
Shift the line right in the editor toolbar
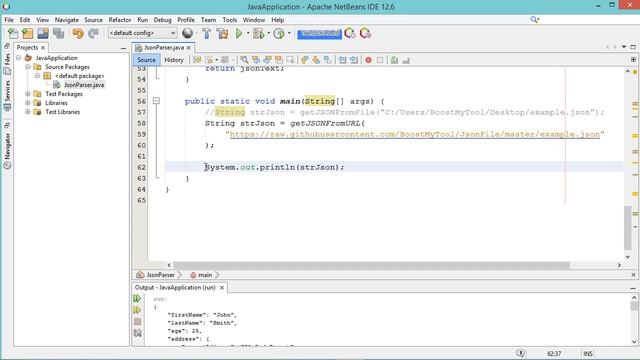[x=354, y=60]
